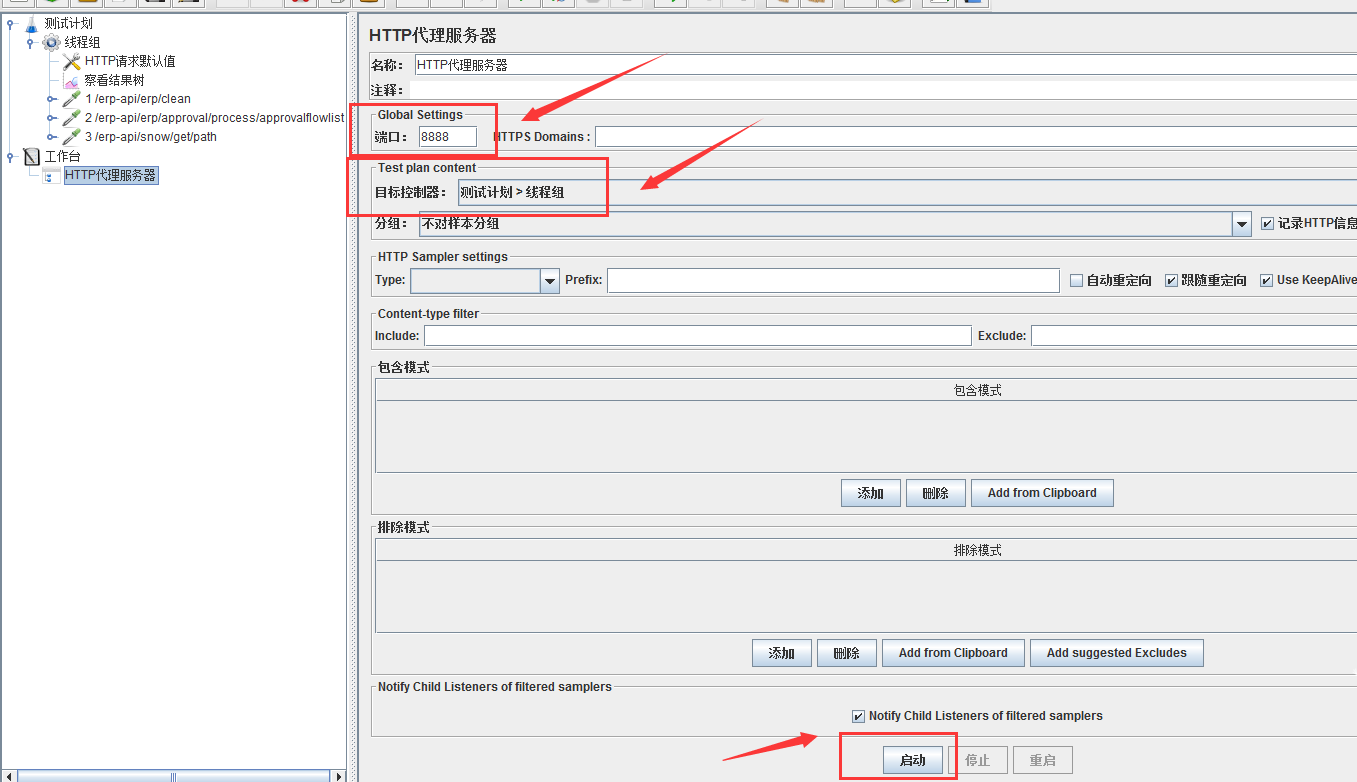The width and height of the screenshot is (1357, 782).
Task: Expand the 2 approvalflowlist request node
Action: 51,118
